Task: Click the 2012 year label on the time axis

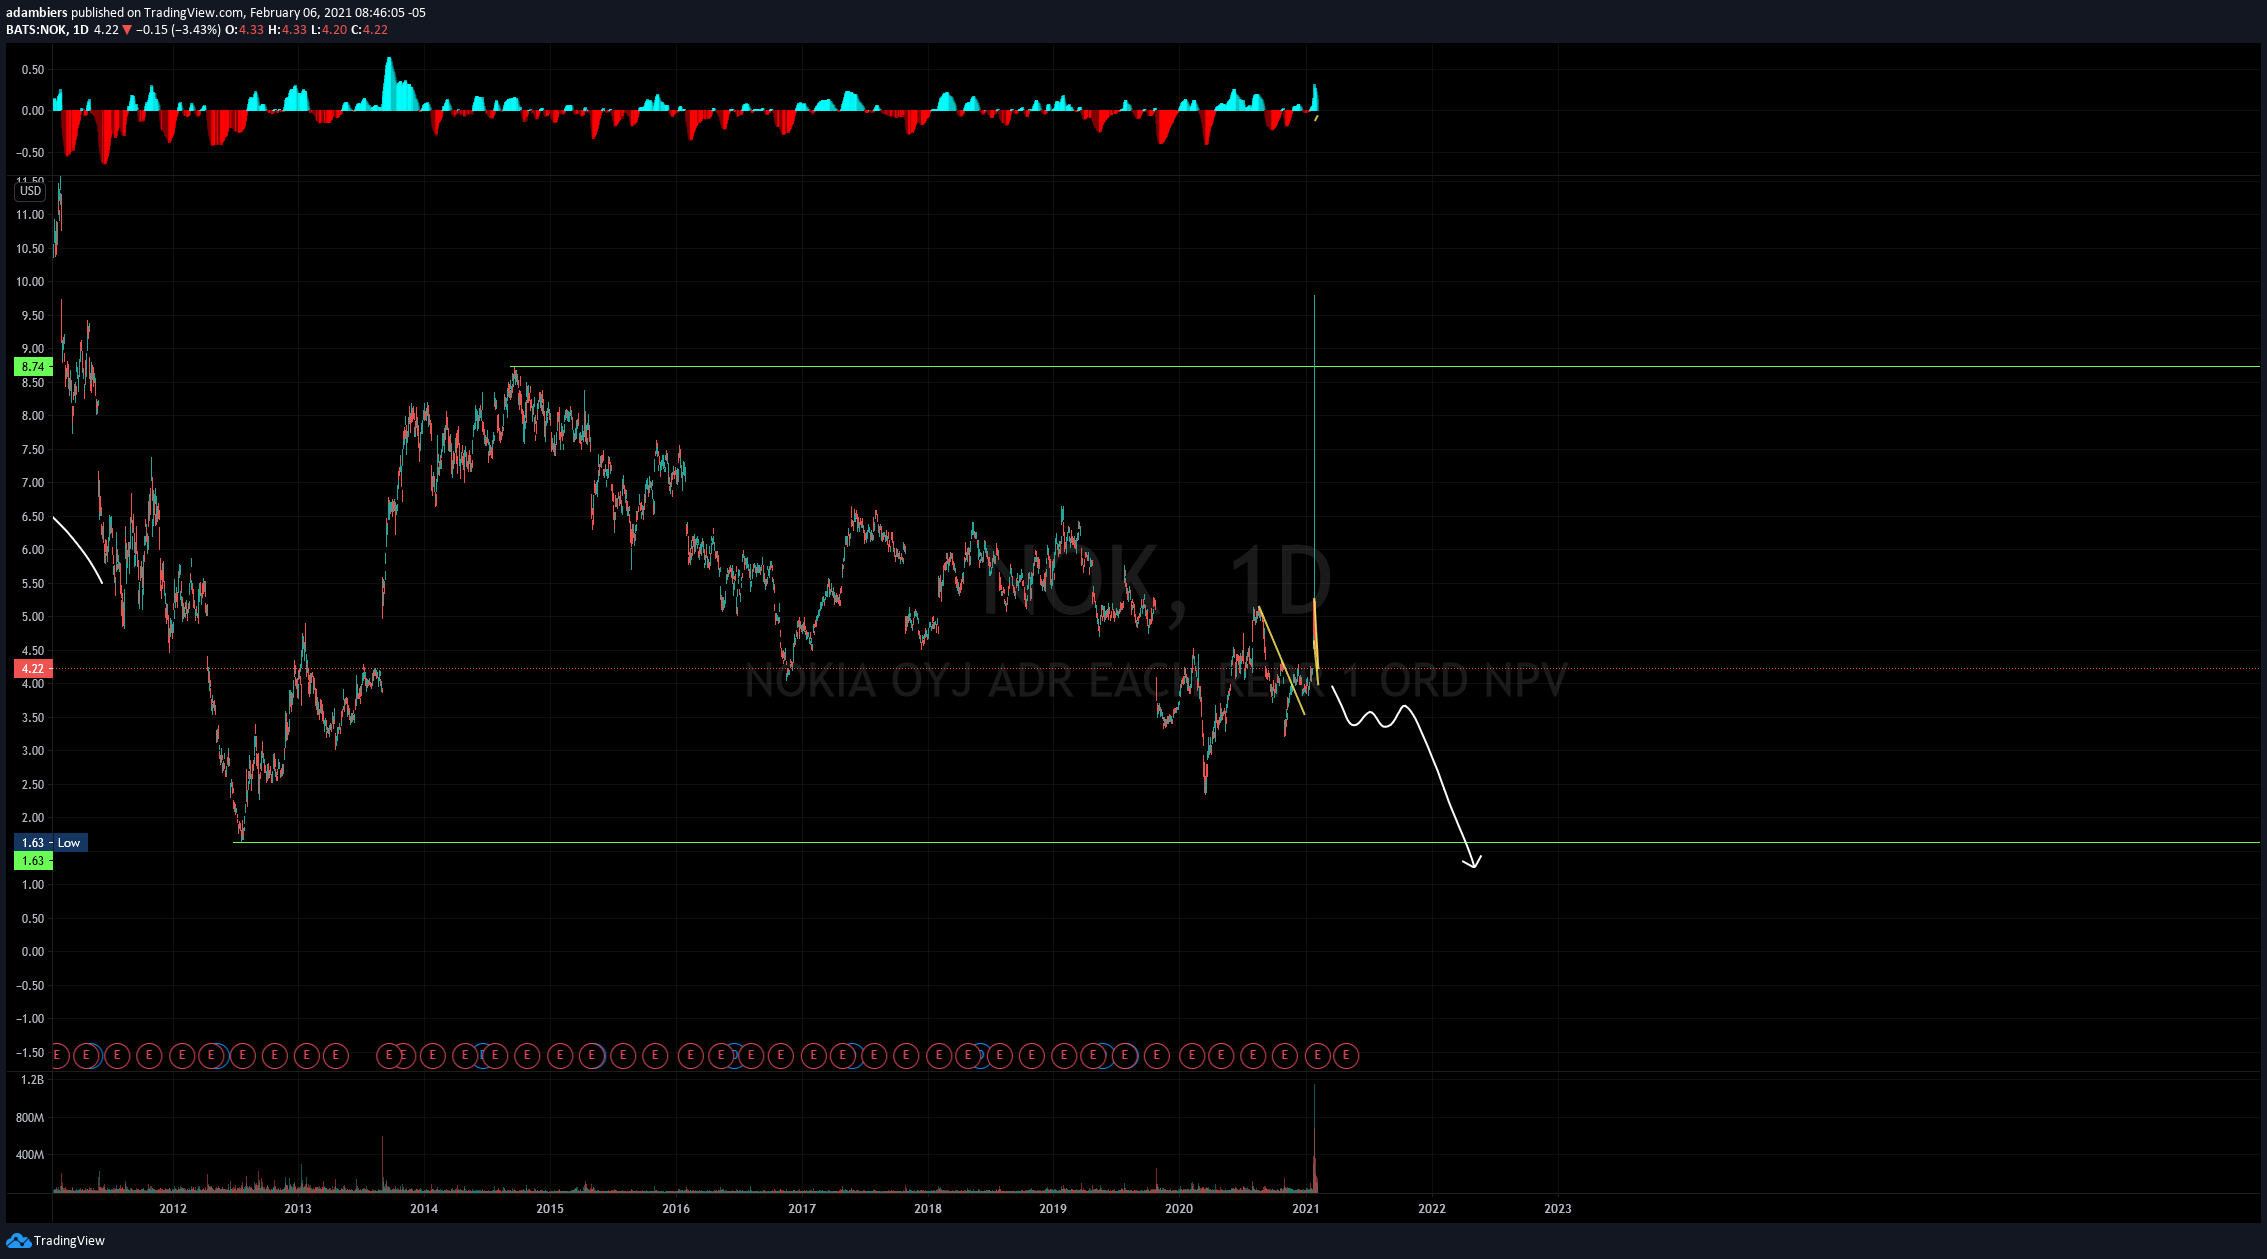Action: [173, 1208]
